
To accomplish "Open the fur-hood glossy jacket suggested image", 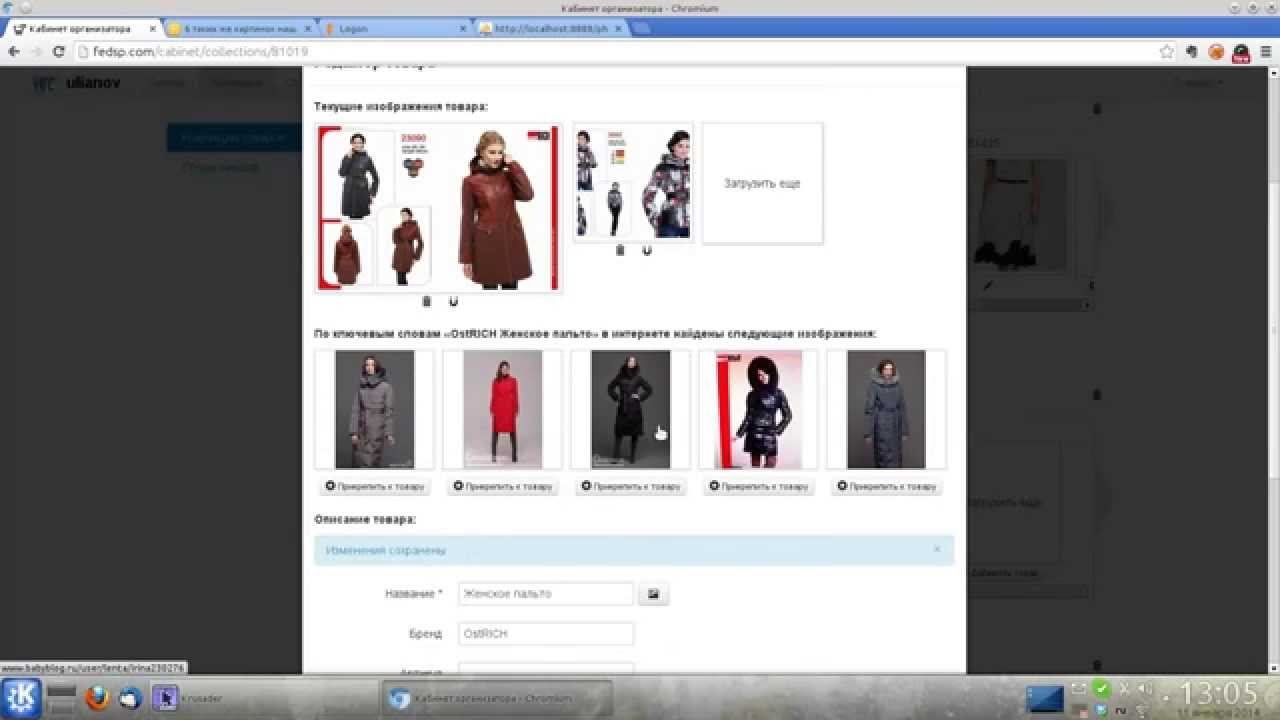I will [759, 409].
